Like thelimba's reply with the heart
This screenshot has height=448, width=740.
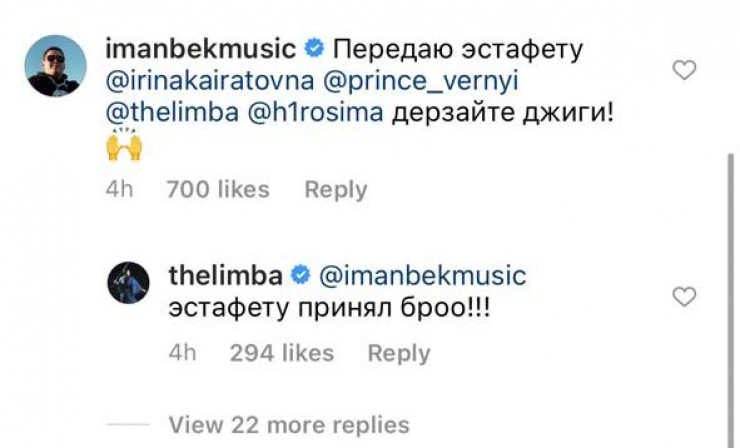pyautogui.click(x=684, y=297)
